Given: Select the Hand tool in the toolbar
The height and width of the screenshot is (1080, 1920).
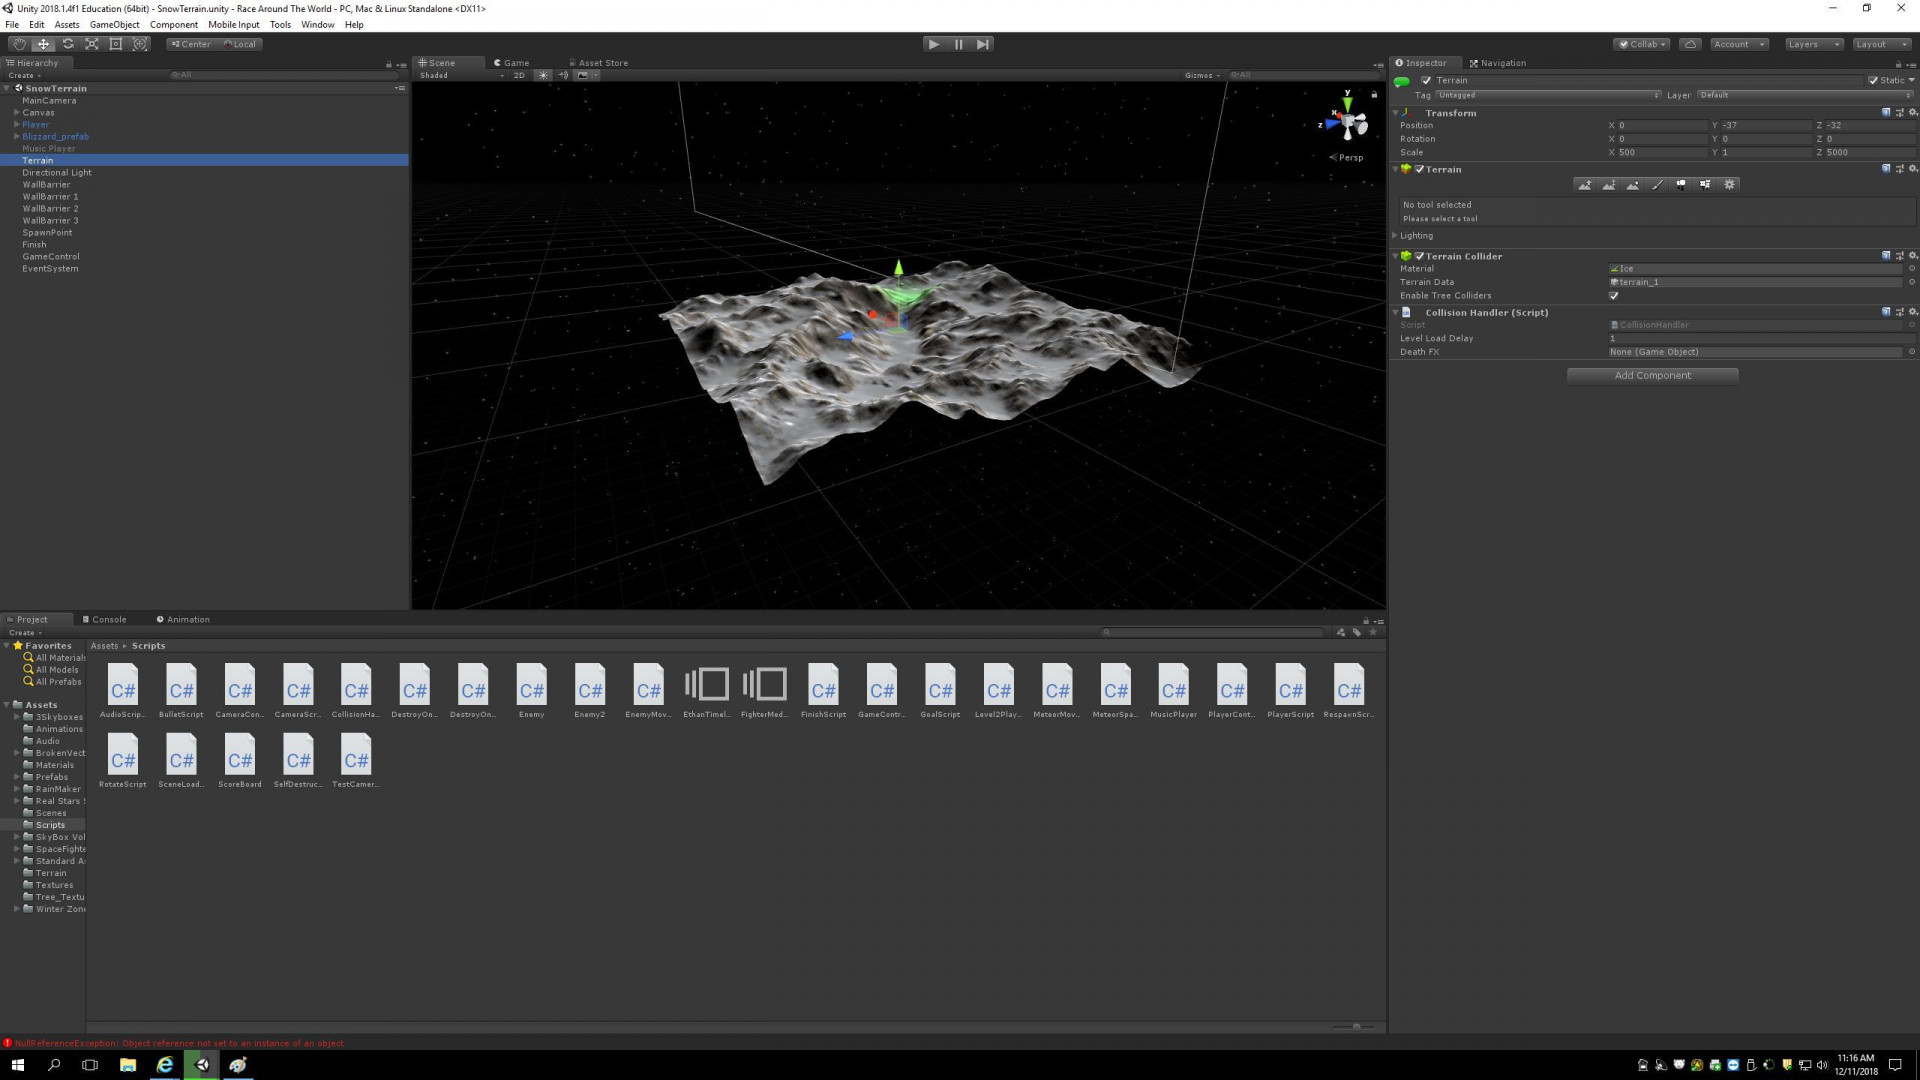Looking at the screenshot, I should tap(19, 44).
